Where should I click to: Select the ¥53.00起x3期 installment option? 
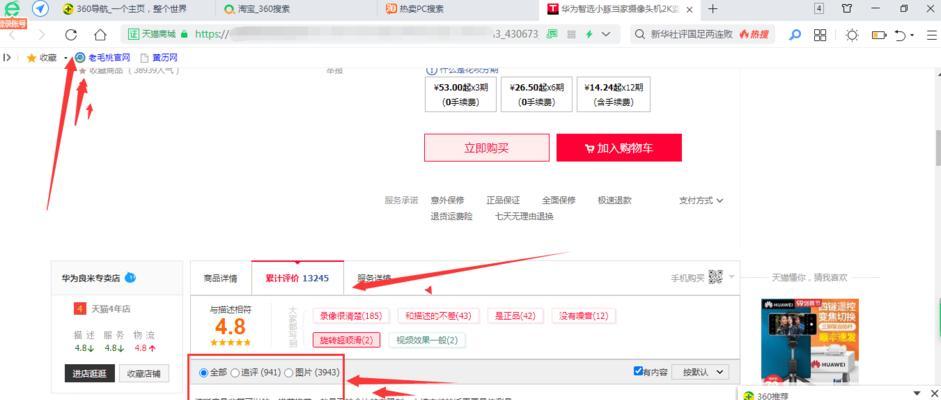pos(461,94)
